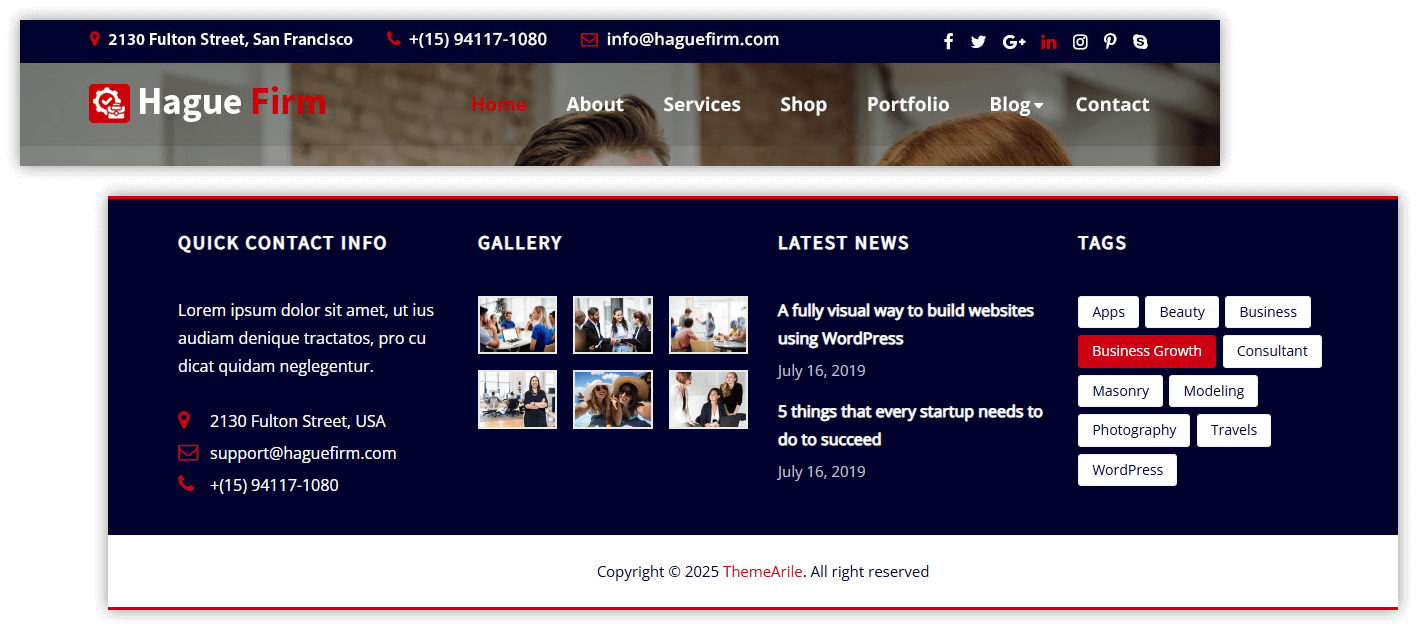
Task: Expand the Blog dropdown menu
Action: (1015, 105)
